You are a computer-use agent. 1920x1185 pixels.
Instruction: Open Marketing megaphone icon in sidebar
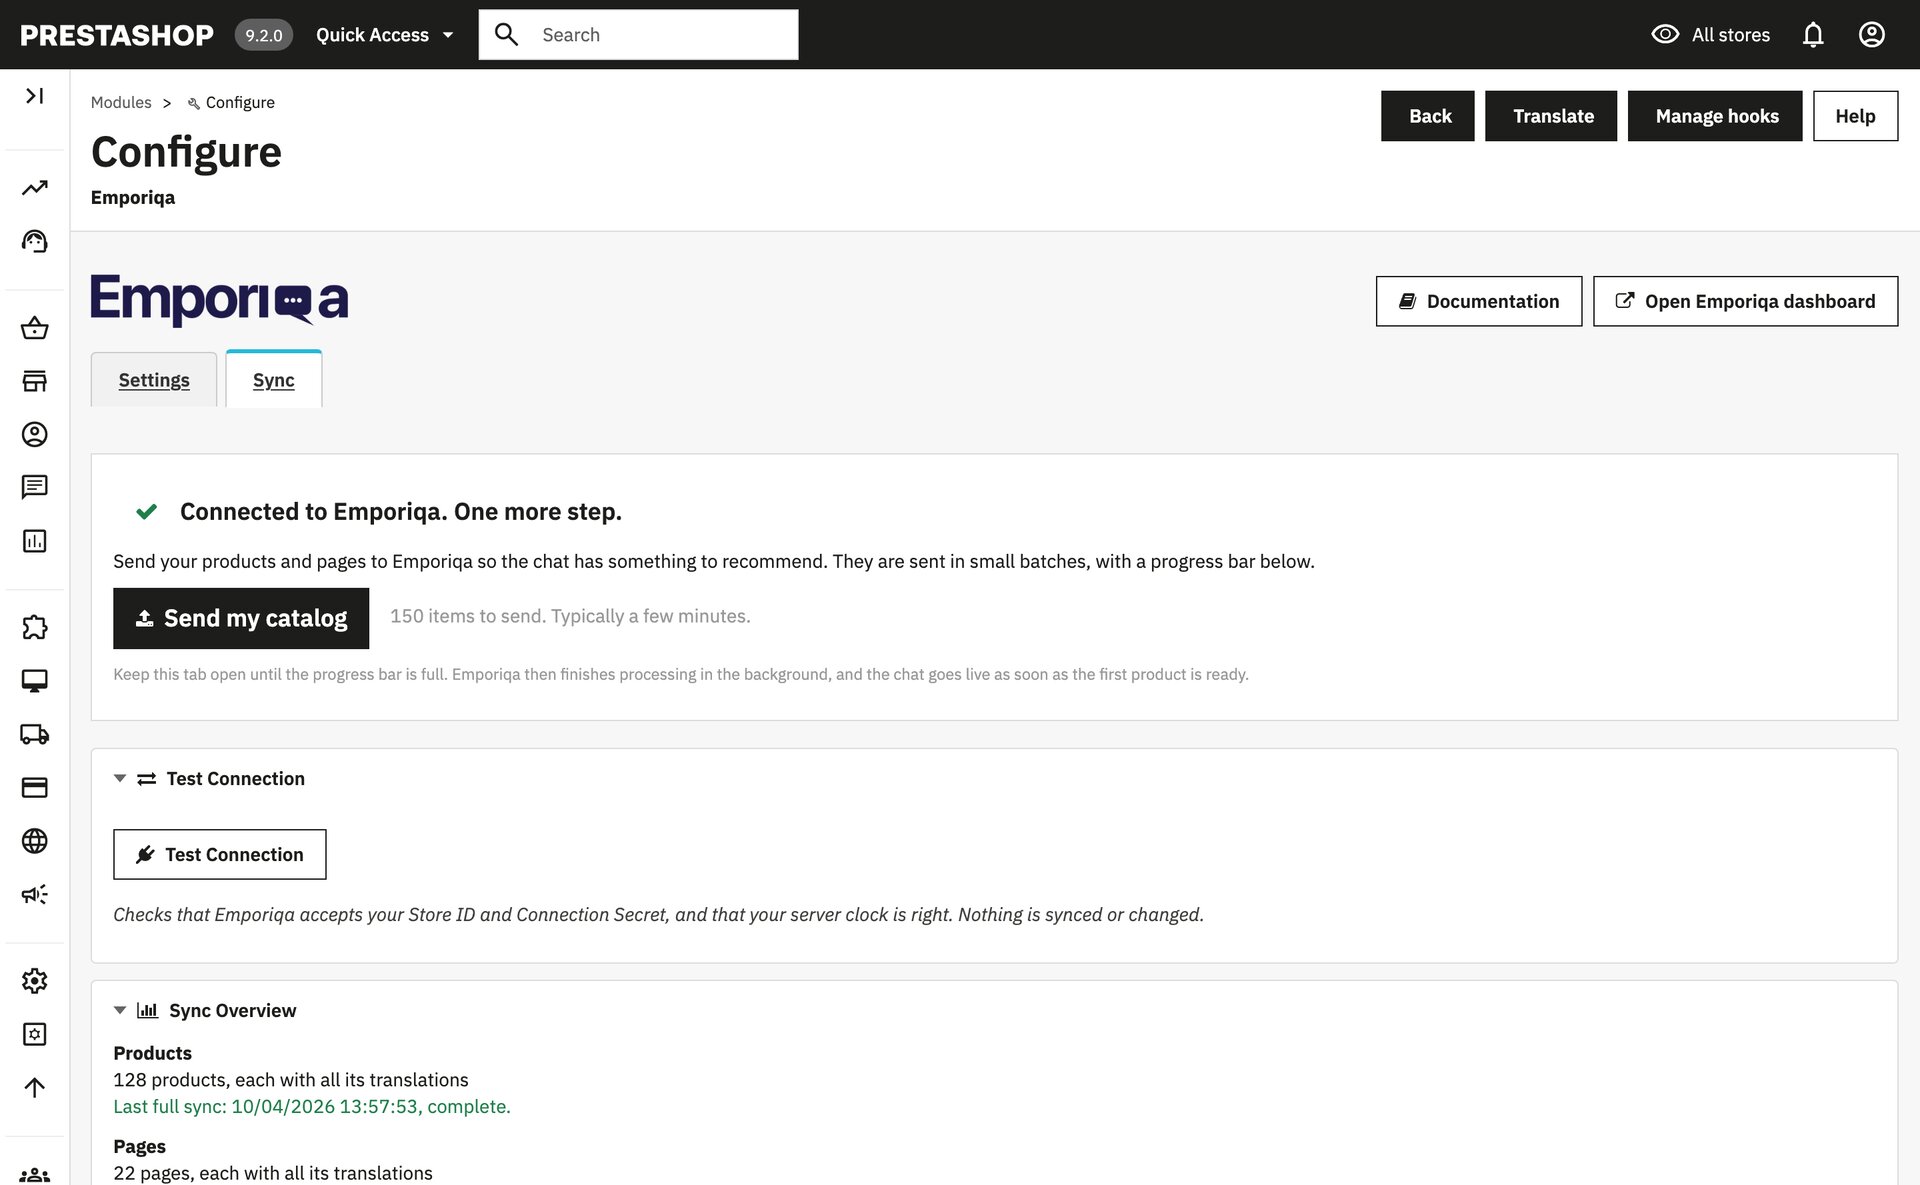pyautogui.click(x=35, y=894)
